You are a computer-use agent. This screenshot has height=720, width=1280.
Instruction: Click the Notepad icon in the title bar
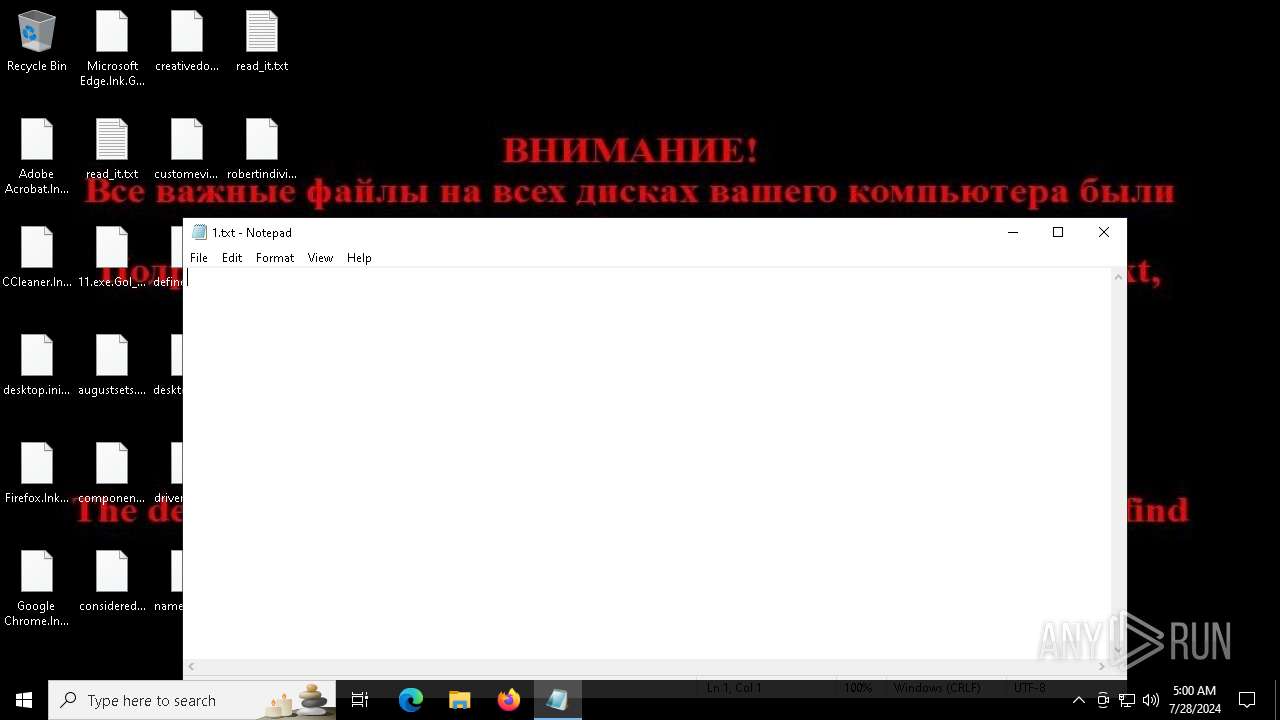pyautogui.click(x=199, y=232)
